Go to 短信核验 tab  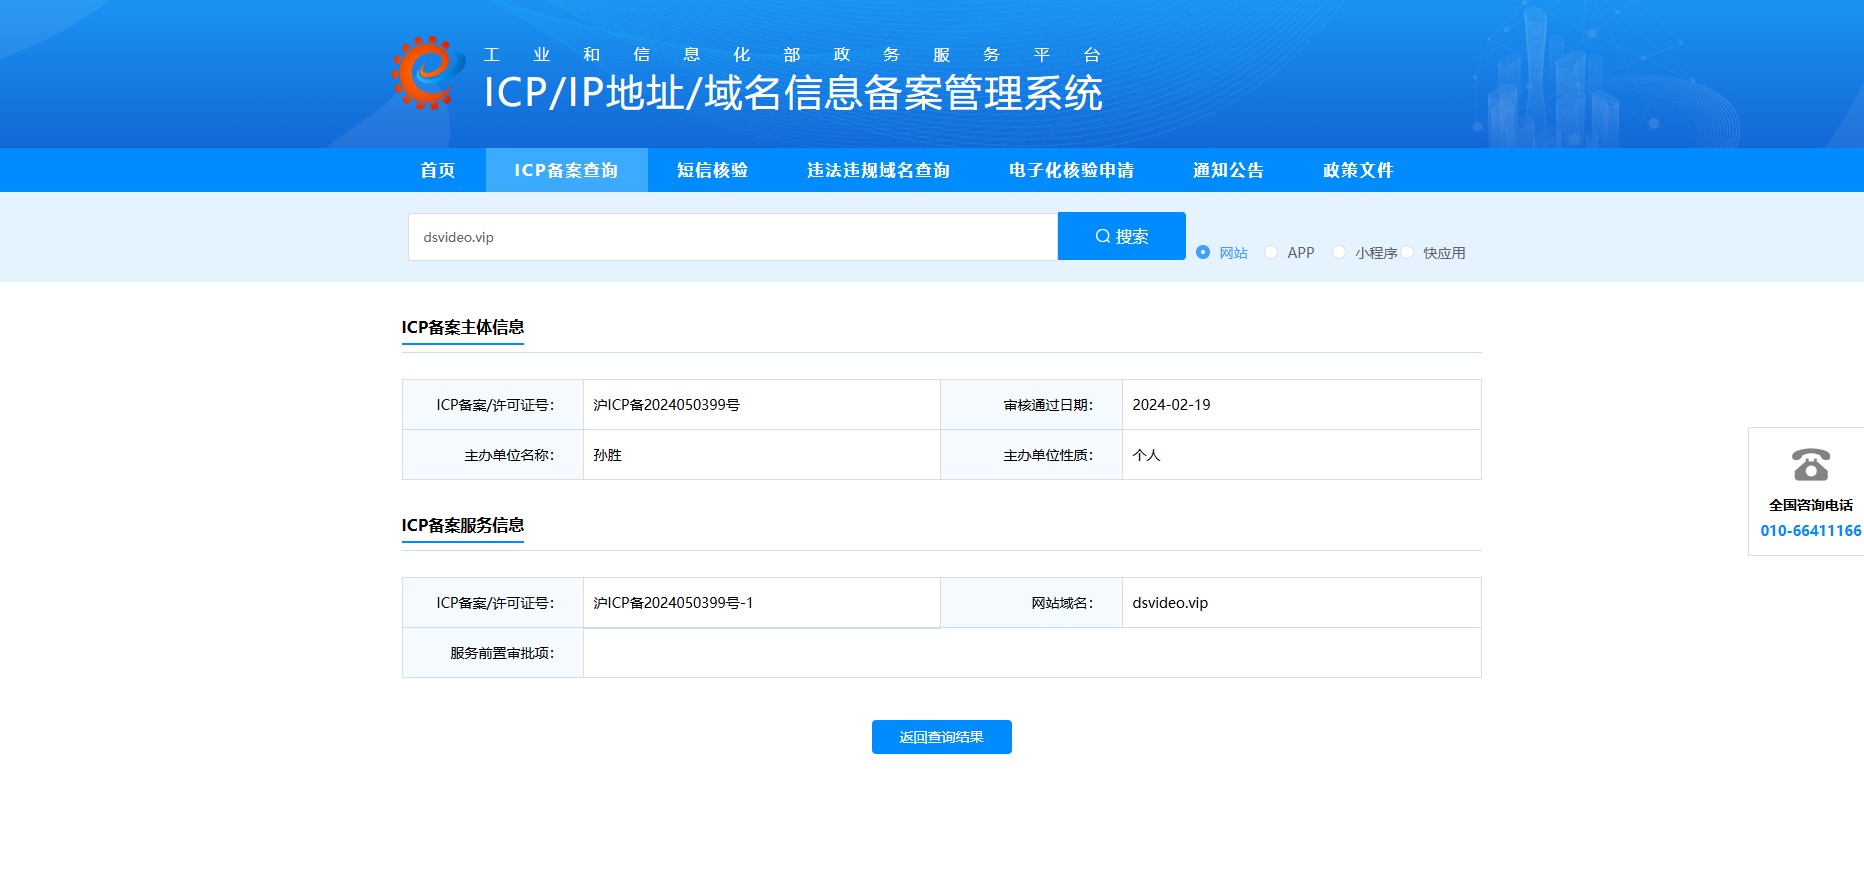(713, 170)
